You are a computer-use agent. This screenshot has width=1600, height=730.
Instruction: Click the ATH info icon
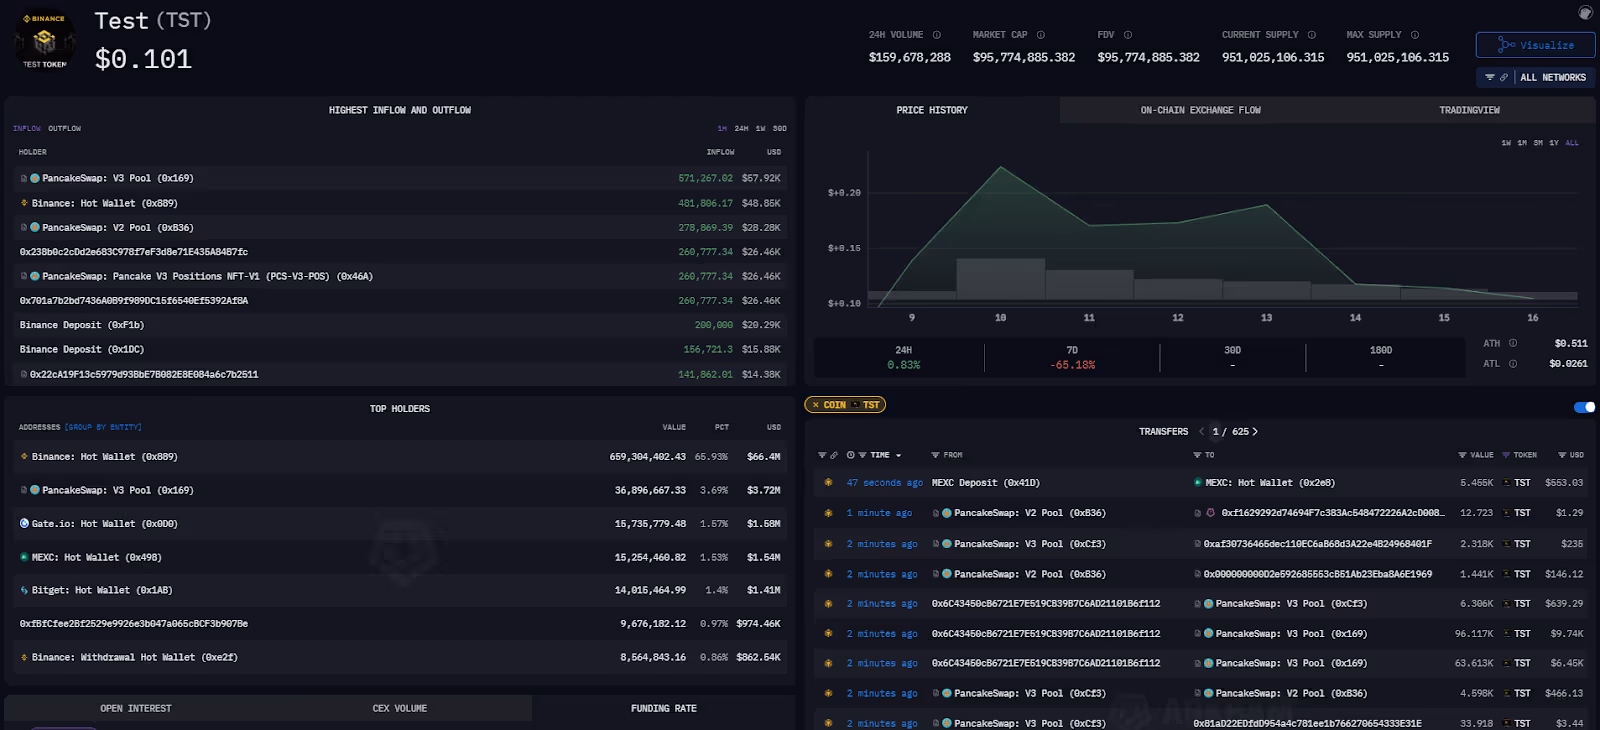[x=1513, y=343]
